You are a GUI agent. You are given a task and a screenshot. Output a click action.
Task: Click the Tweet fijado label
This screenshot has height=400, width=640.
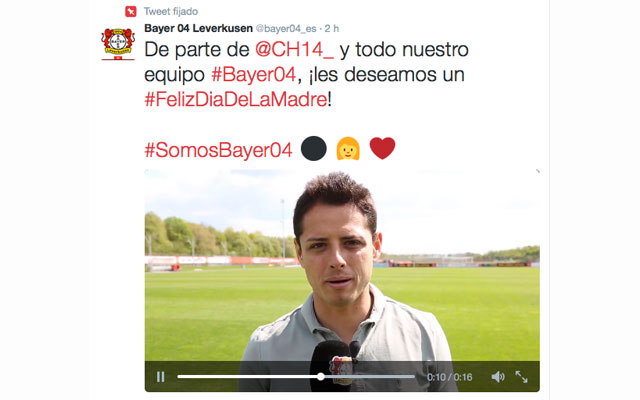tap(171, 11)
